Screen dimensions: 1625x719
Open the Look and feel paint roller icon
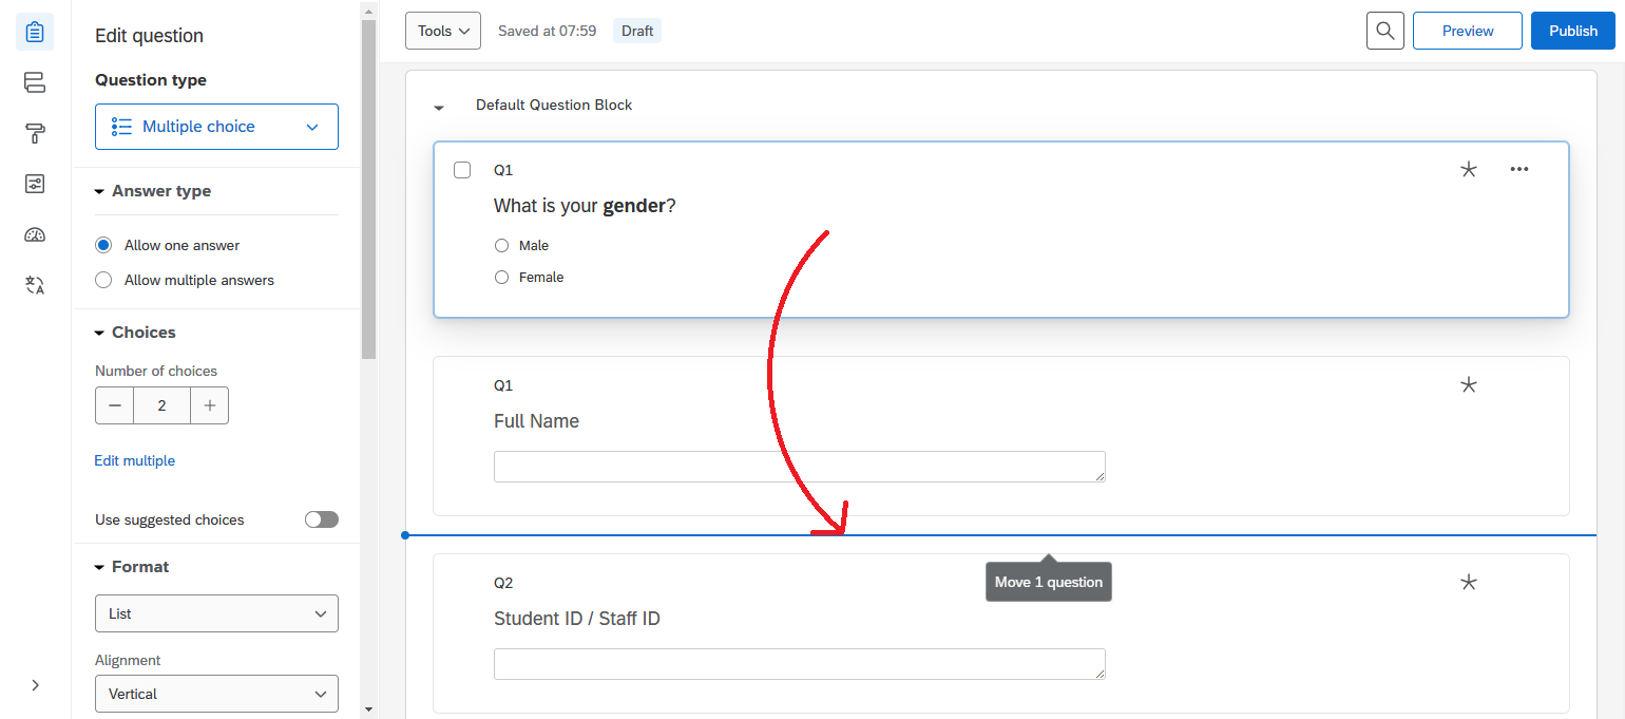(35, 133)
